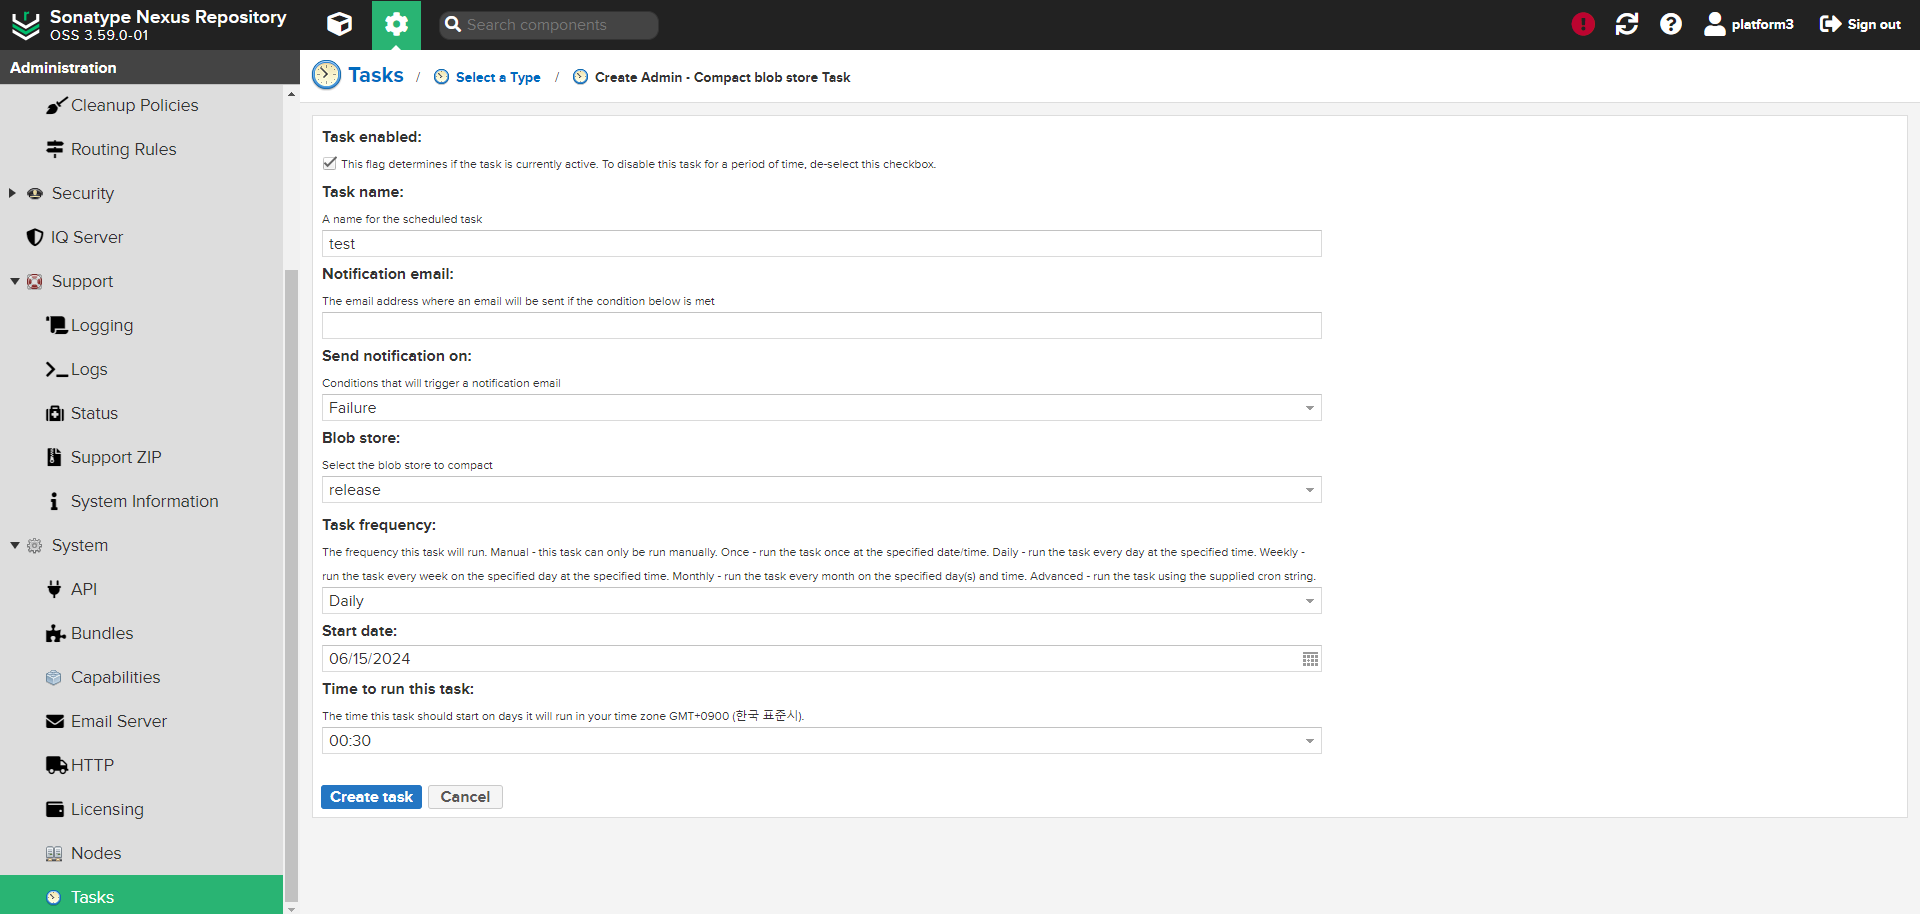Click the sidebar vertical scrollbar thumb
This screenshot has height=914, width=1920.
point(291,585)
